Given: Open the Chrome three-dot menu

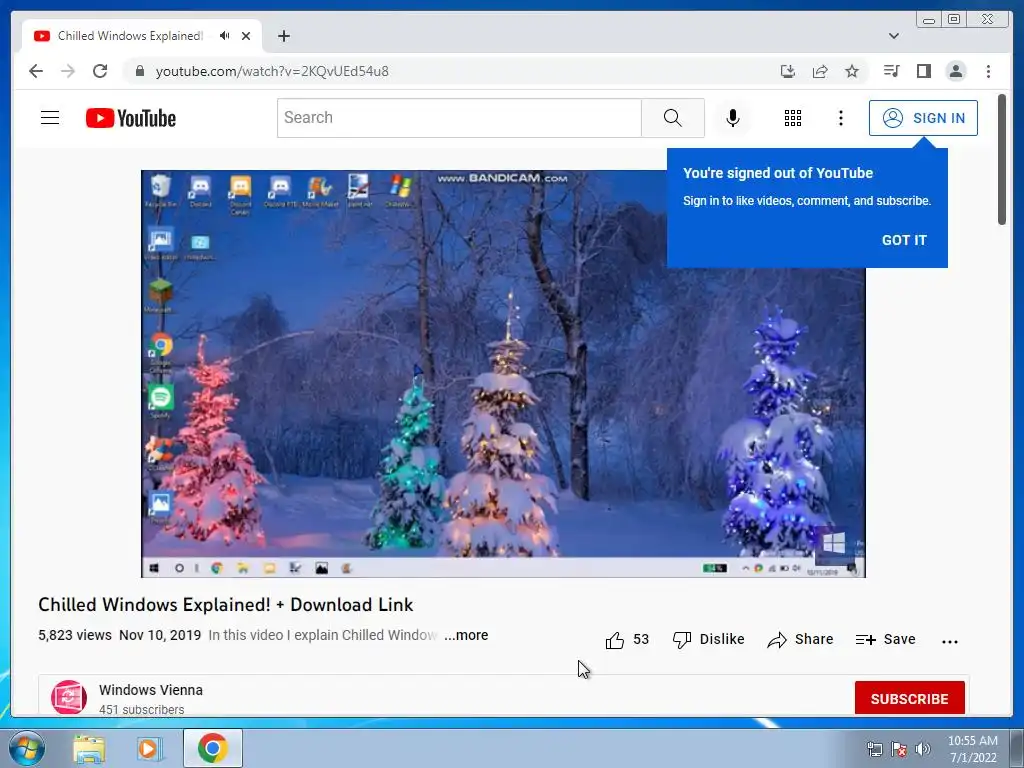Looking at the screenshot, I should point(989,71).
